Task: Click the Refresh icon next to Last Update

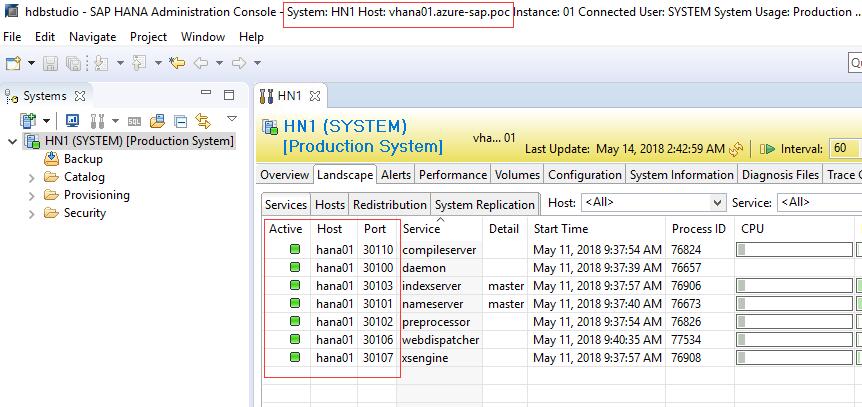Action: coord(736,149)
